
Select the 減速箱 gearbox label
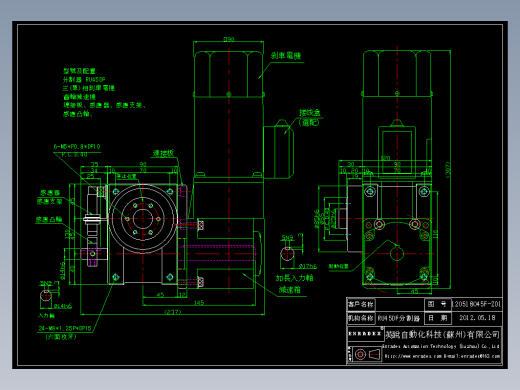tap(289, 290)
